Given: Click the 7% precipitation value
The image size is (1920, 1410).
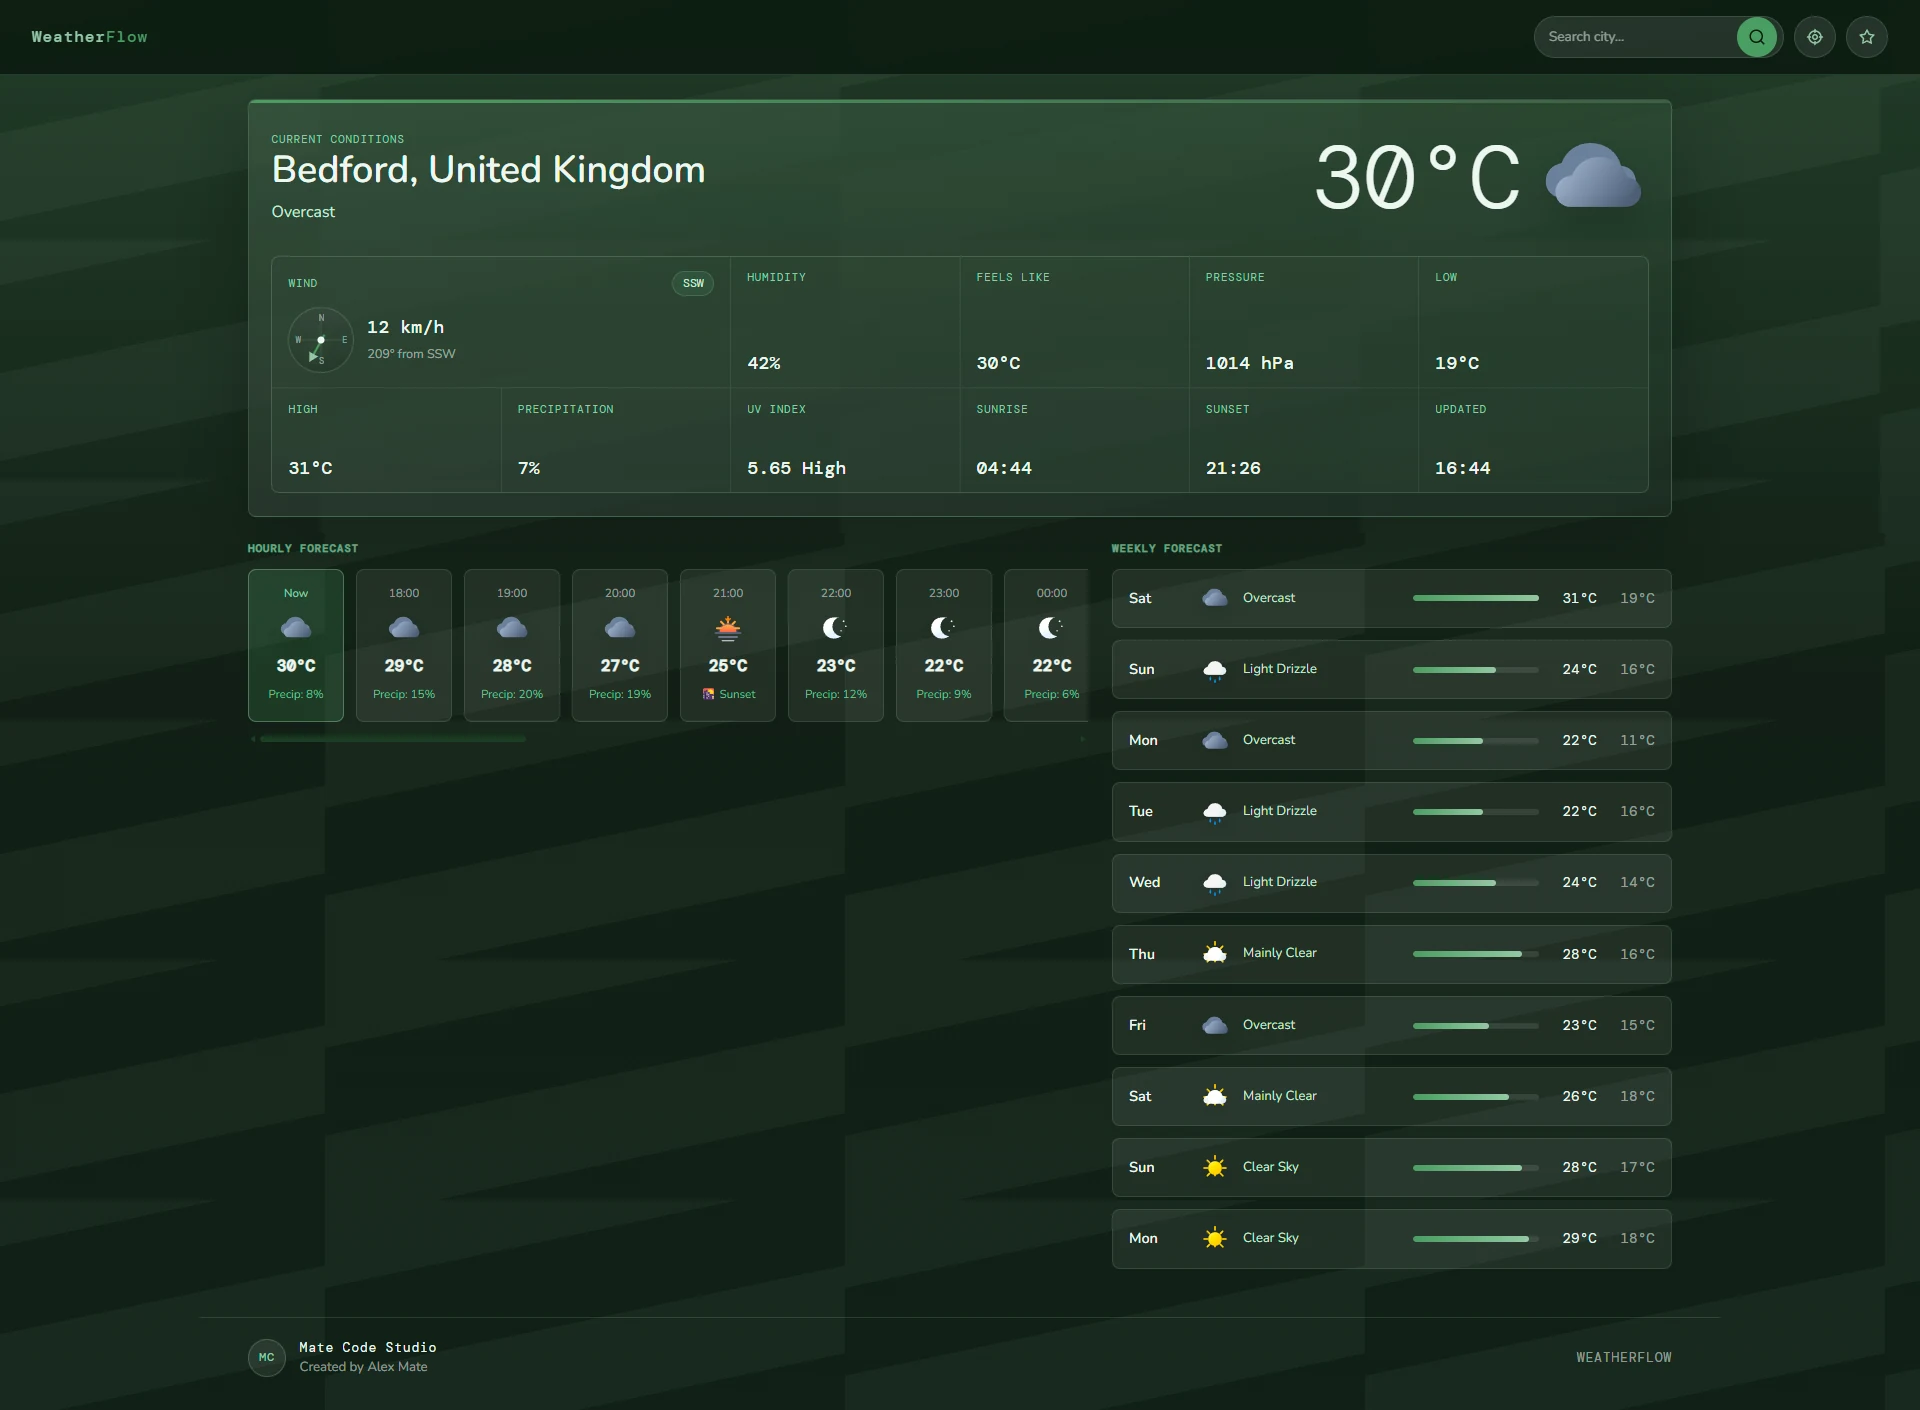Looking at the screenshot, I should coord(529,468).
